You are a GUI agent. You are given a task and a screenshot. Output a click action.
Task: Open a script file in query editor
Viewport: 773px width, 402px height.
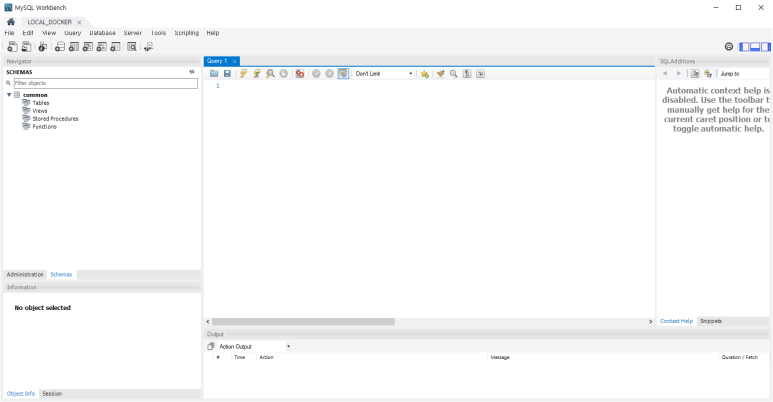pos(214,73)
